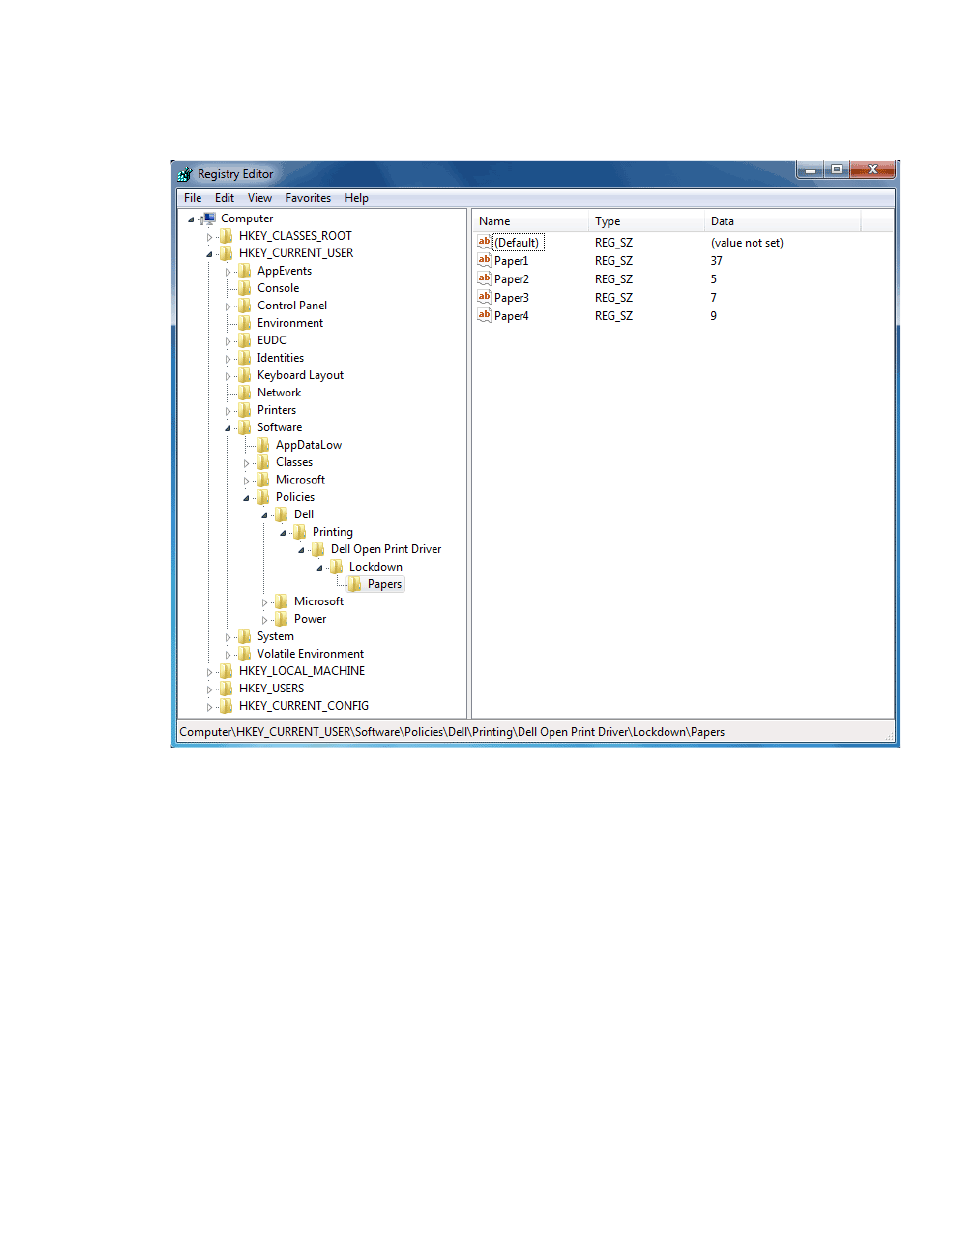Open the File menu
The height and width of the screenshot is (1235, 954).
(x=192, y=198)
